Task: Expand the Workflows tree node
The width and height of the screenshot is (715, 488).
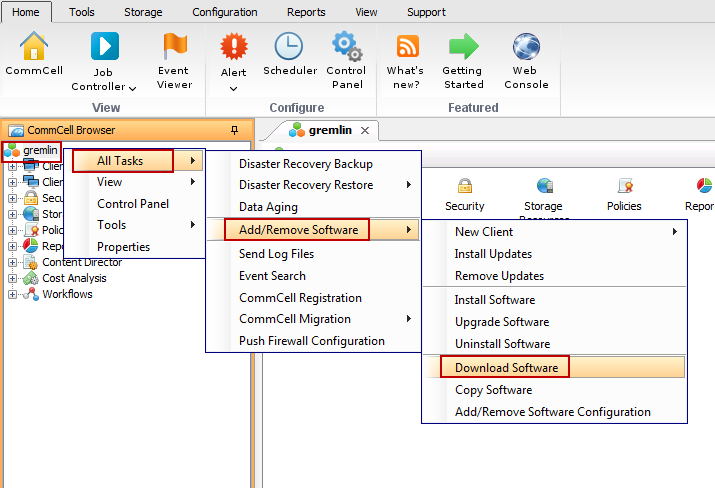Action: [13, 294]
